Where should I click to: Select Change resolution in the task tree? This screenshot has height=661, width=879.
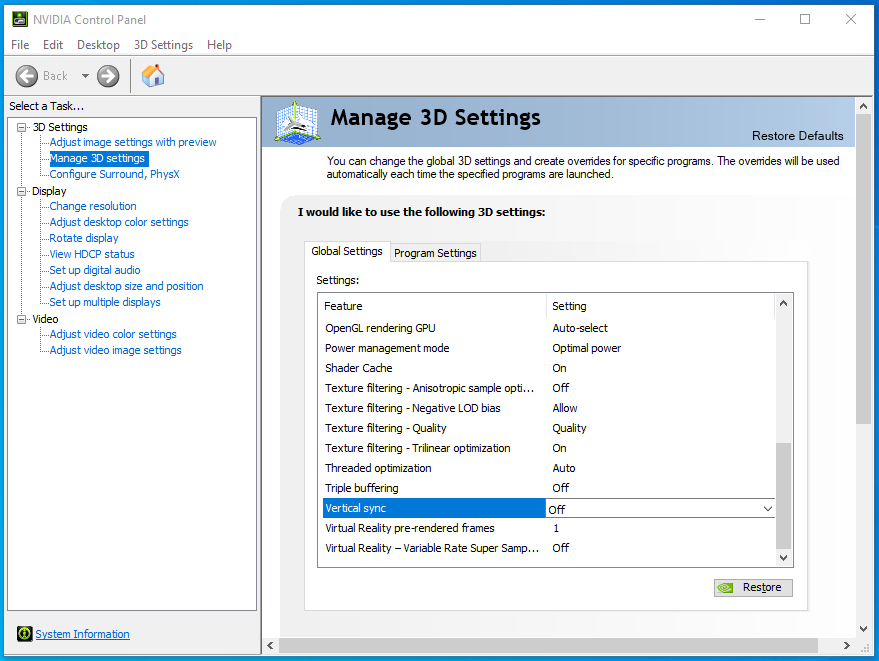tap(93, 206)
